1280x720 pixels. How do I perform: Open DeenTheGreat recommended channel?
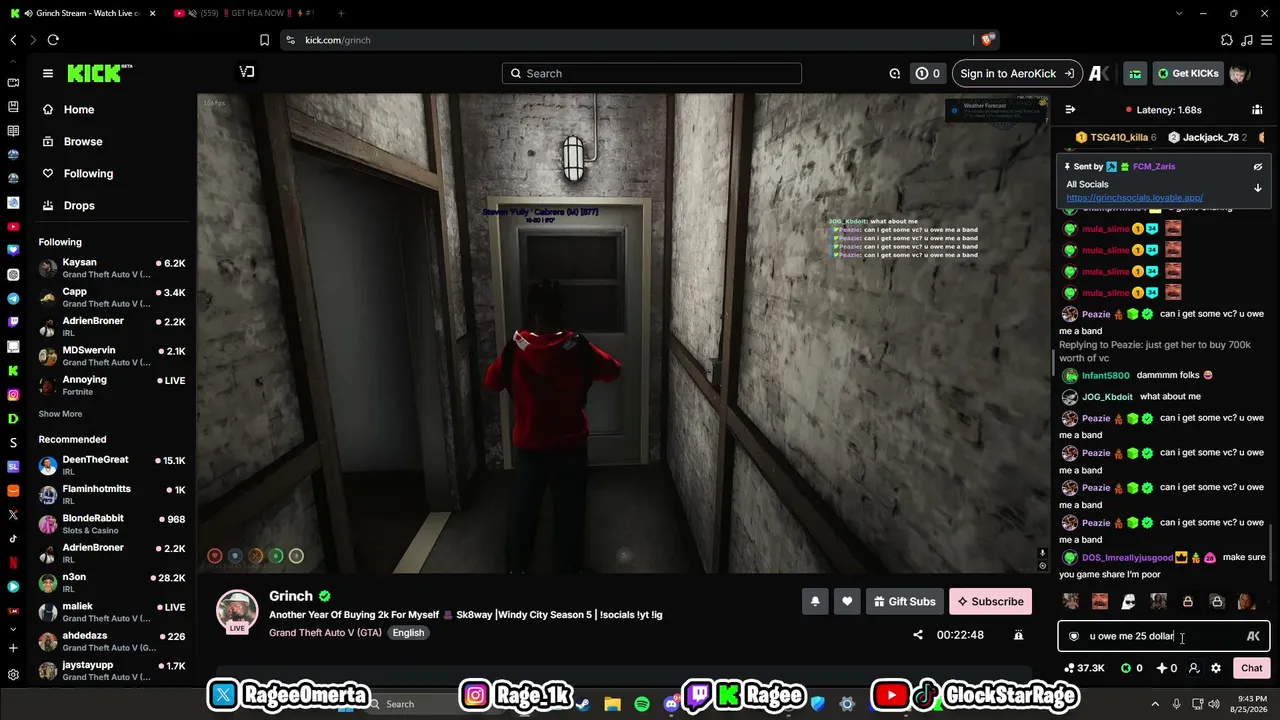pyautogui.click(x=112, y=465)
